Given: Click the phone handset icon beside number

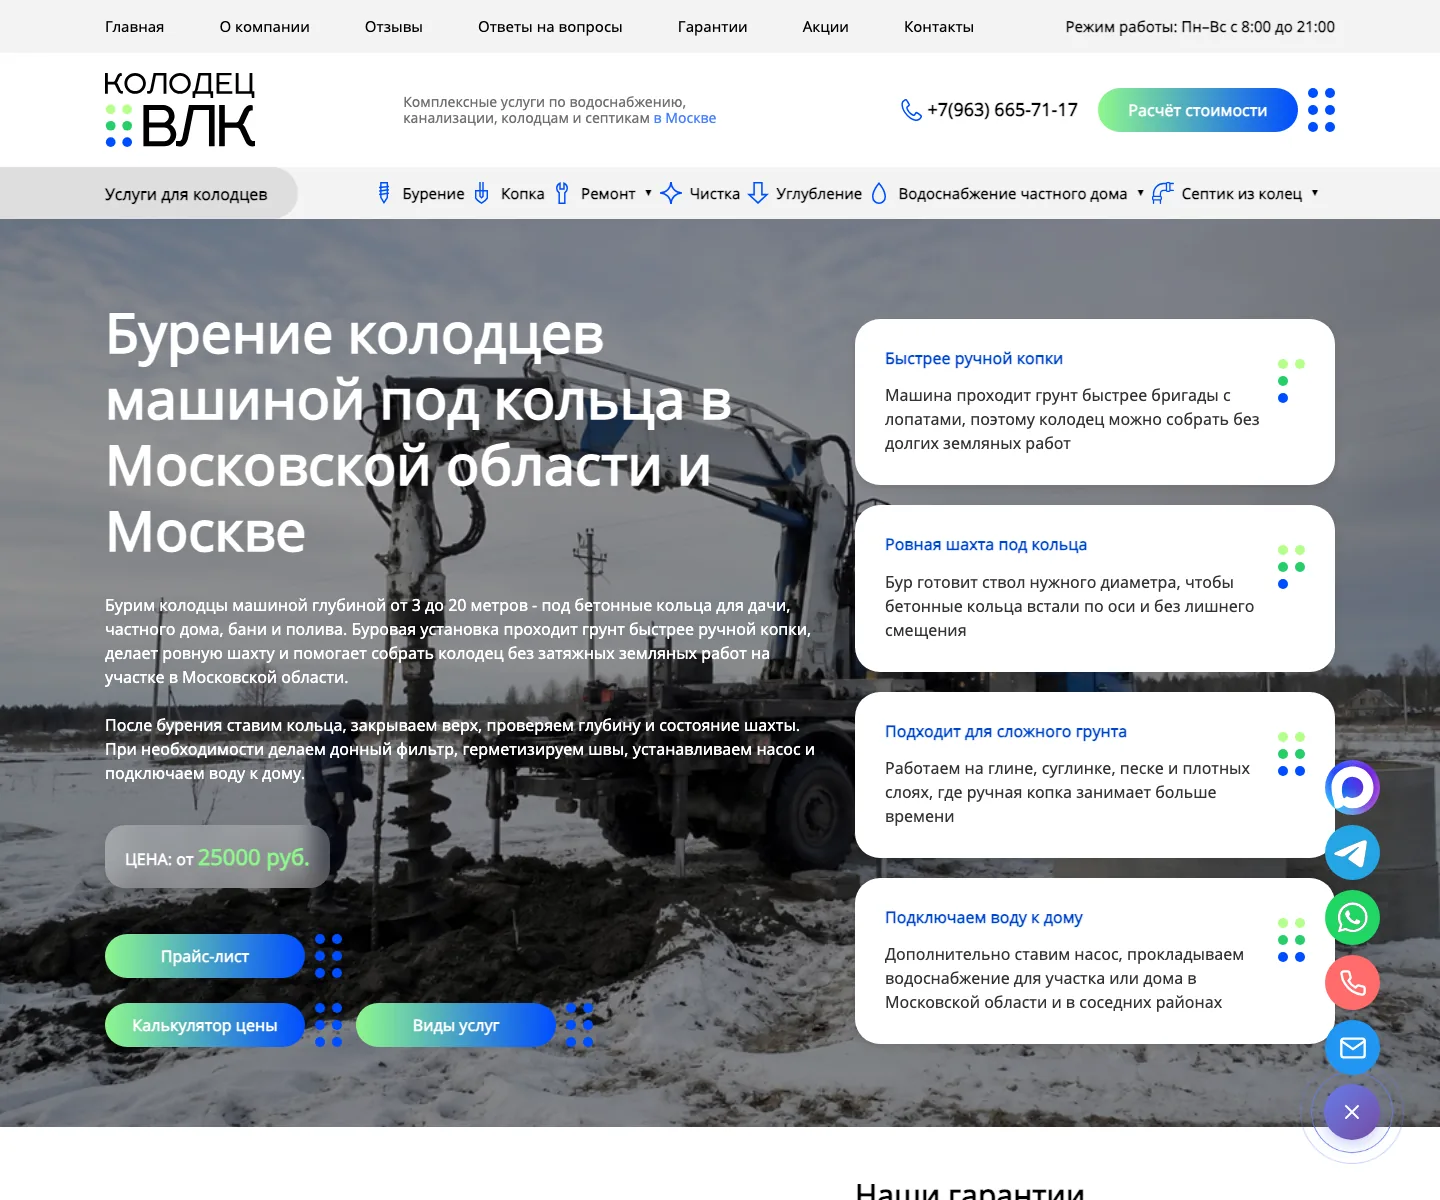Looking at the screenshot, I should coord(911,110).
